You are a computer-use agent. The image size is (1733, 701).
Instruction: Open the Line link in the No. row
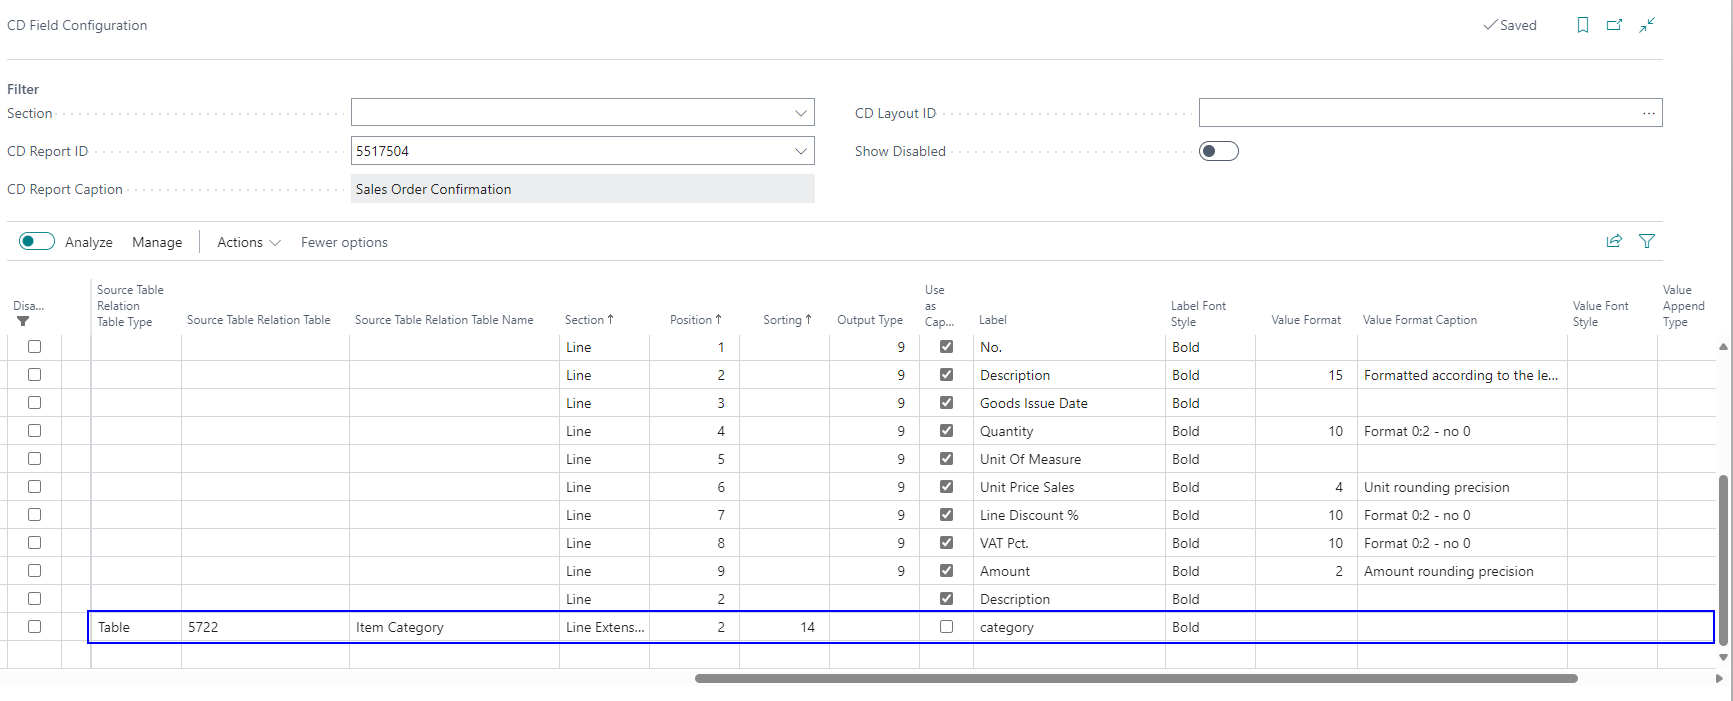(x=579, y=347)
